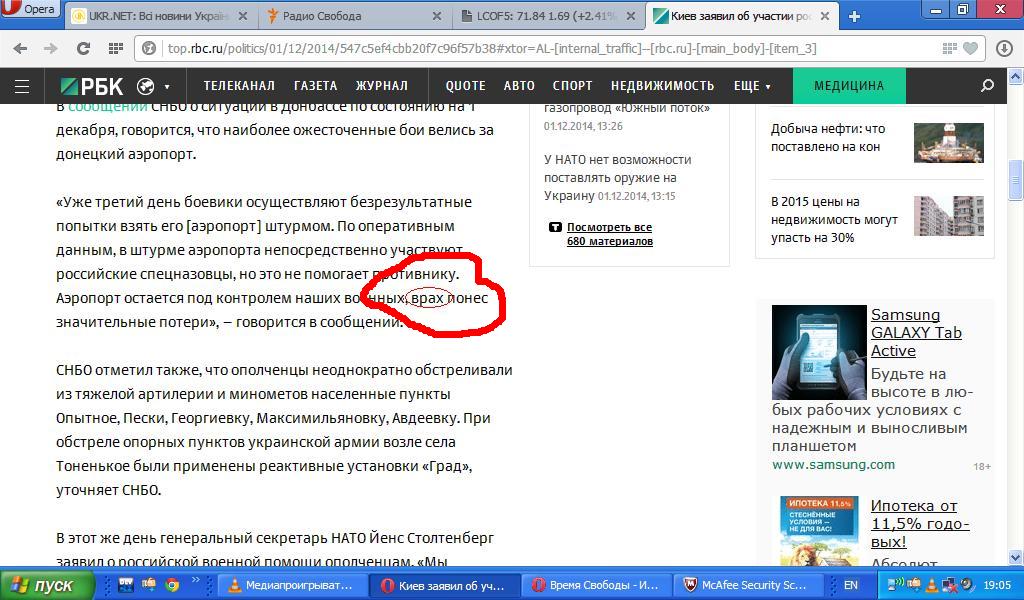Click the search magnifier on RBC navbar

coord(988,86)
